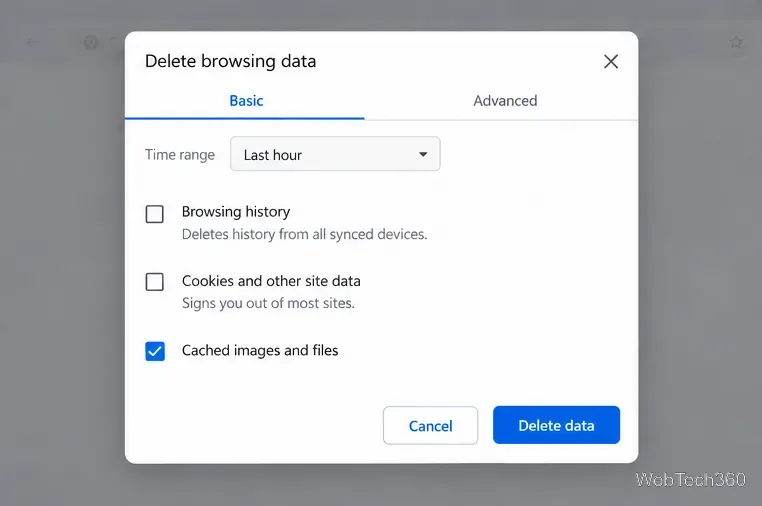Image resolution: width=762 pixels, height=506 pixels.
Task: Click the bookmark star icon behind dialog
Action: click(735, 42)
